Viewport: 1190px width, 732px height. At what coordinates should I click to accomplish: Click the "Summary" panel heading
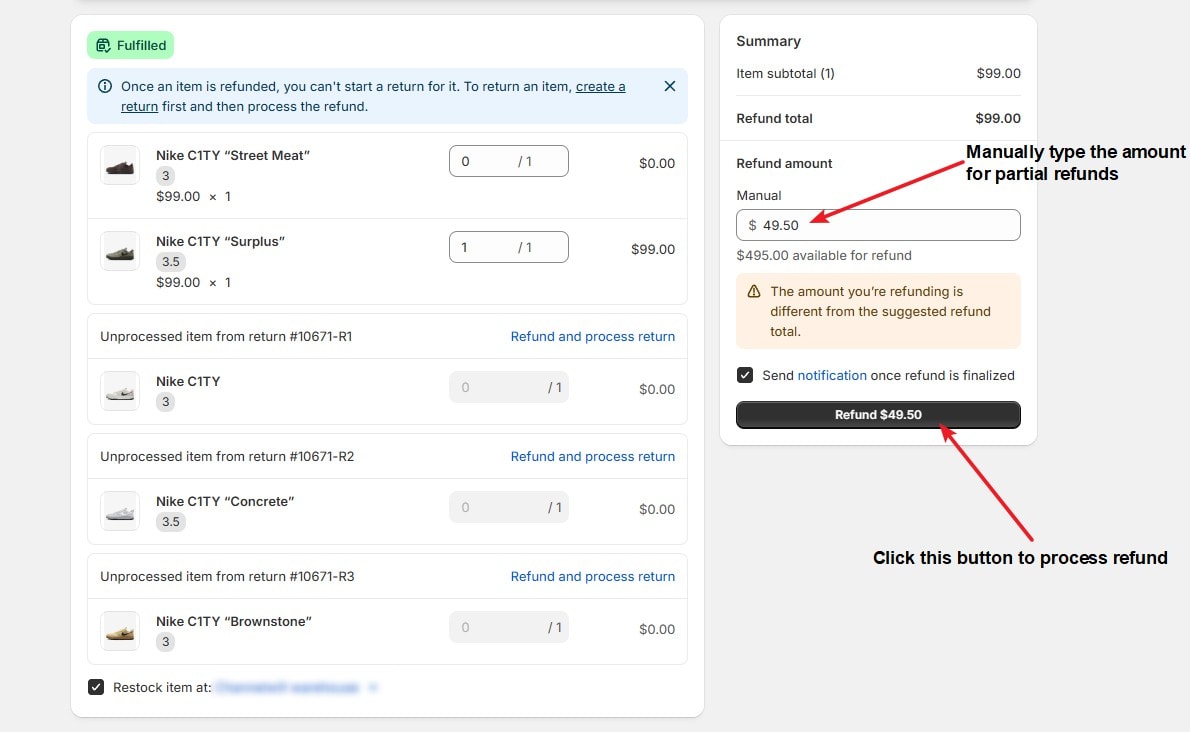tap(768, 41)
